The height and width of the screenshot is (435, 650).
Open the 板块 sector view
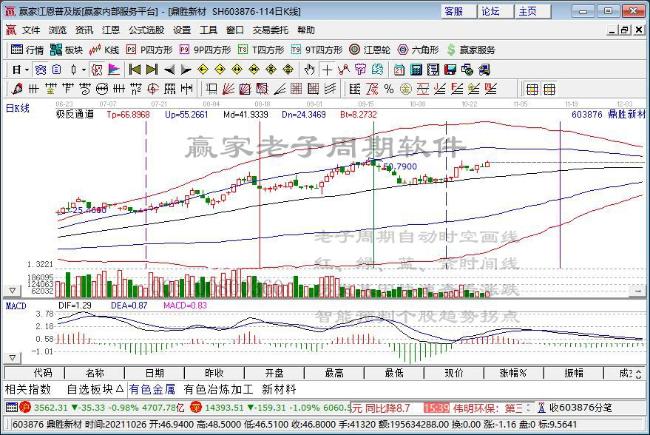(x=67, y=49)
